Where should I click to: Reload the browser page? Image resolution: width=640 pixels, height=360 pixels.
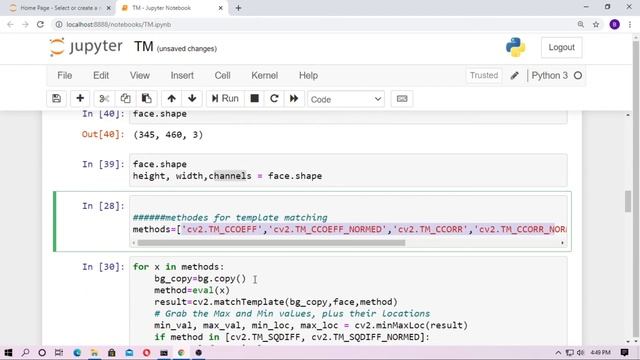point(40,24)
